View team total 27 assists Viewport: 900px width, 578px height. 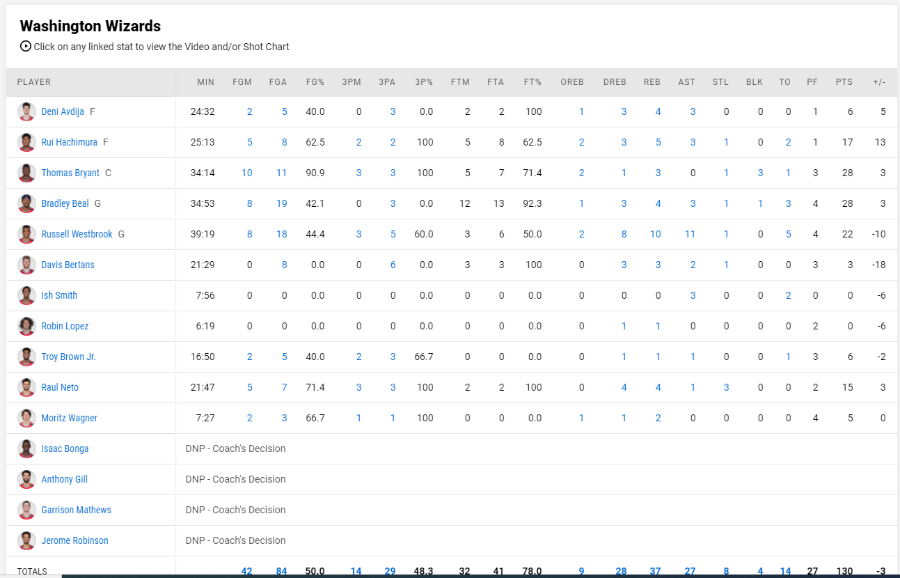[x=690, y=571]
